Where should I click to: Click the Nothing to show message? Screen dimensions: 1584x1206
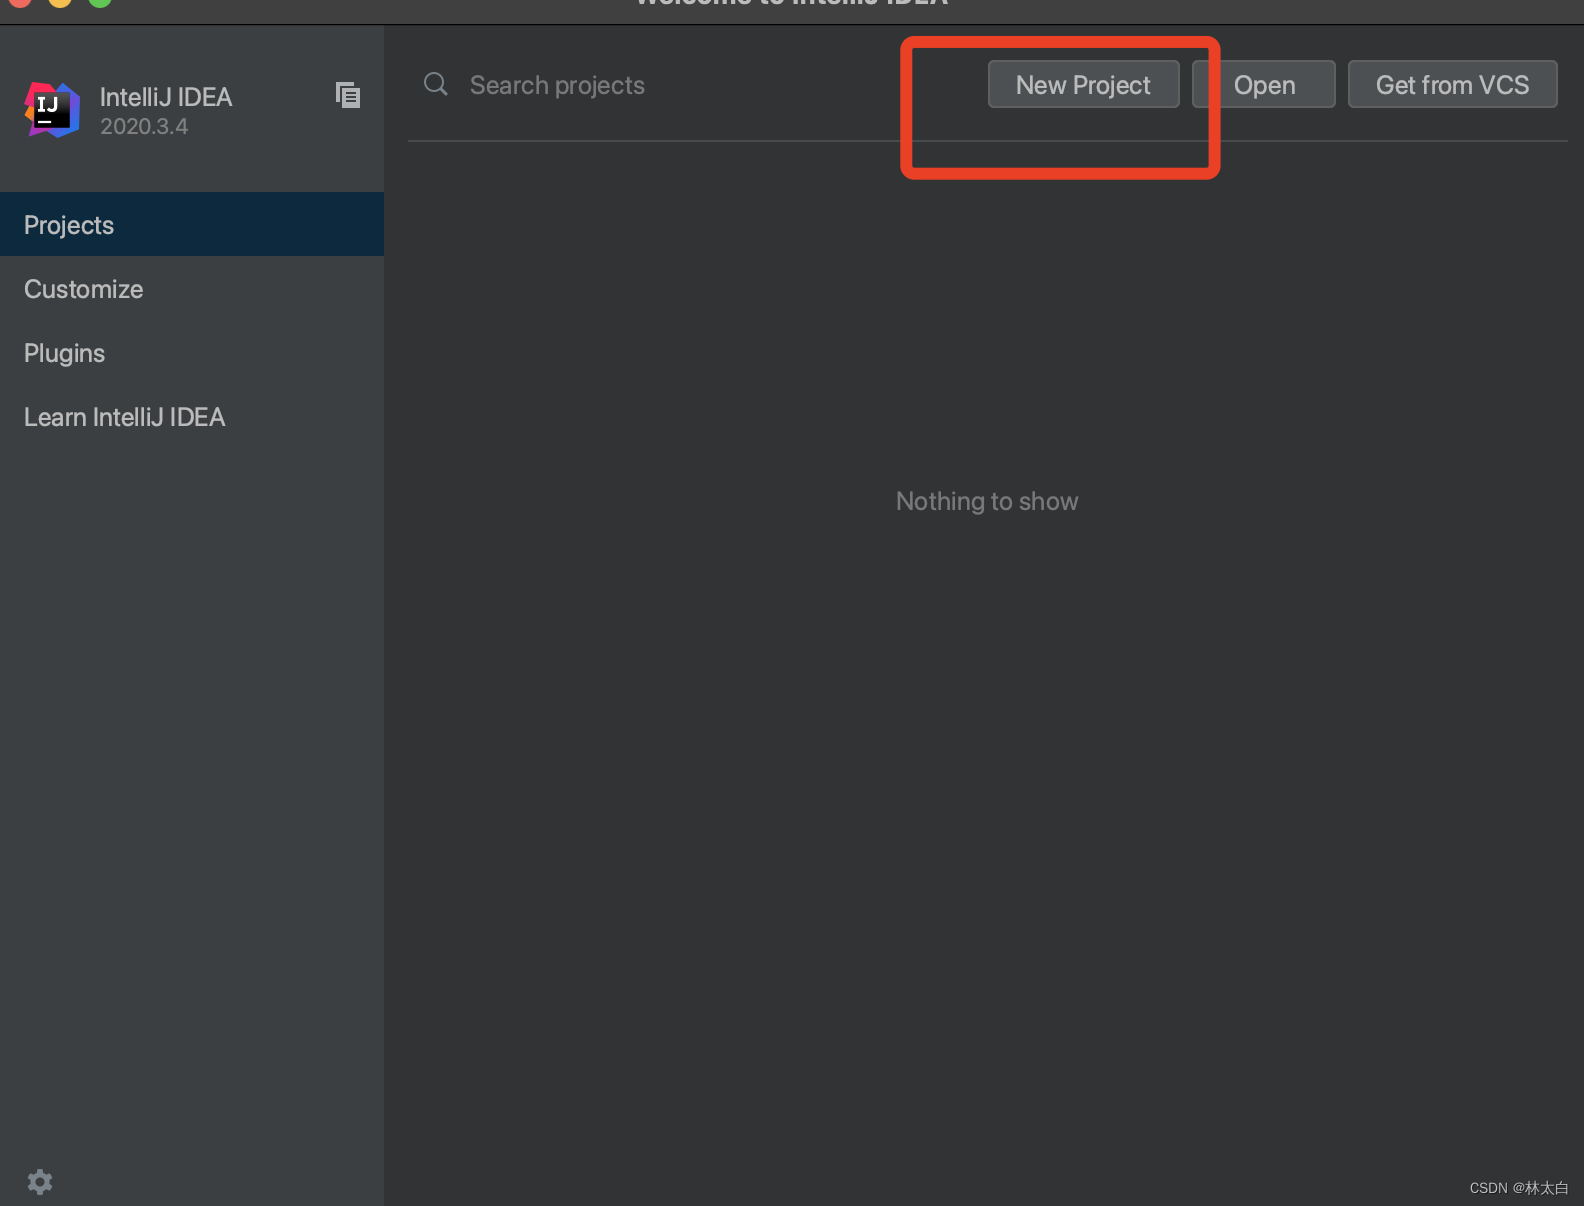pyautogui.click(x=987, y=501)
